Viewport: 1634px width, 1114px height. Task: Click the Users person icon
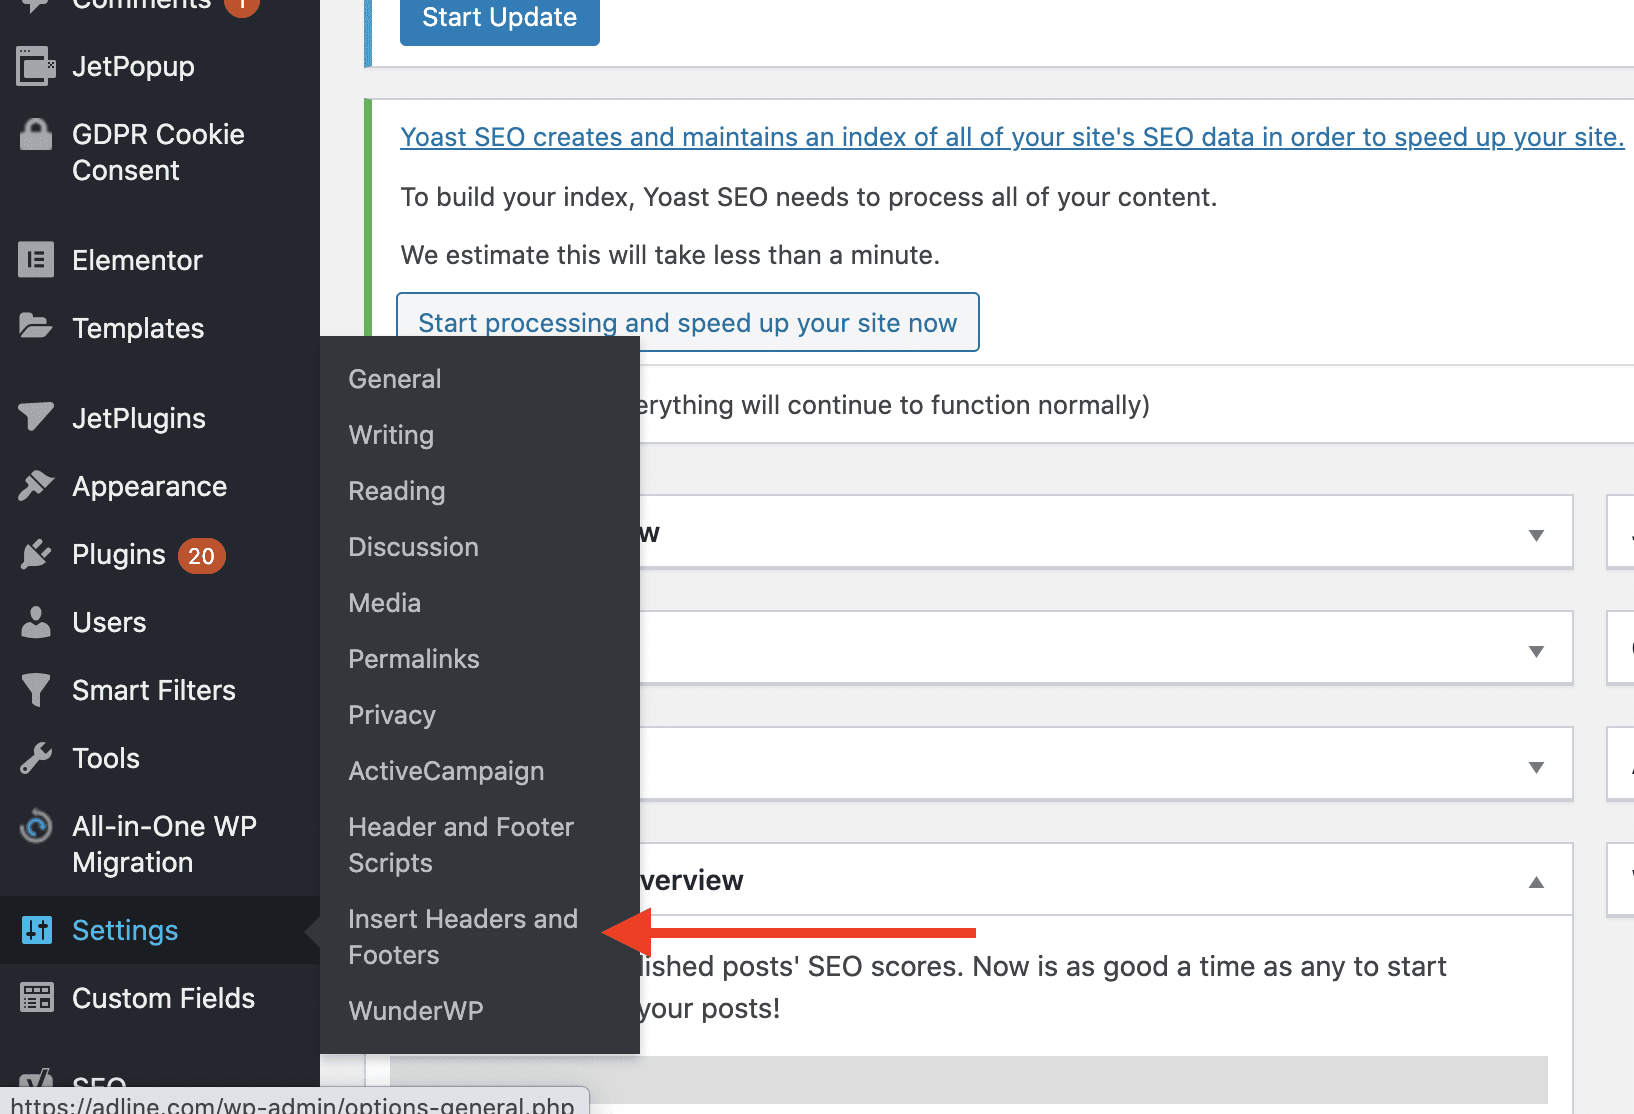(36, 622)
